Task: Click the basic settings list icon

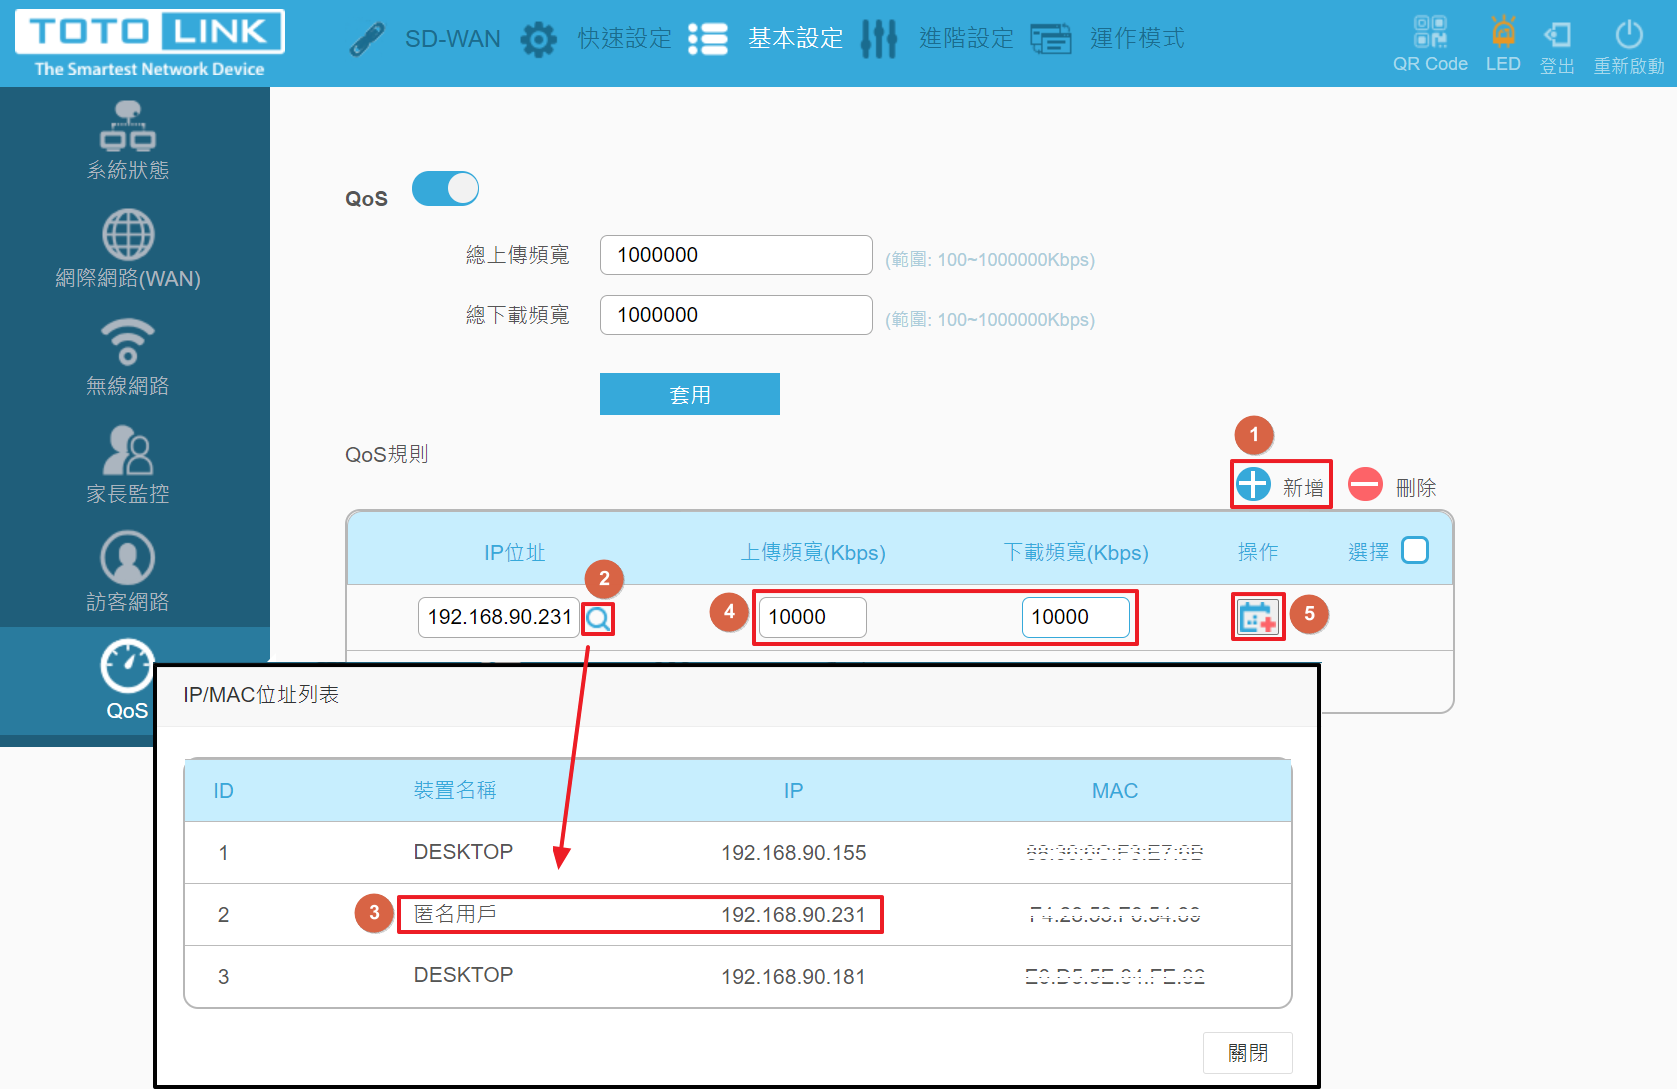Action: [x=708, y=39]
